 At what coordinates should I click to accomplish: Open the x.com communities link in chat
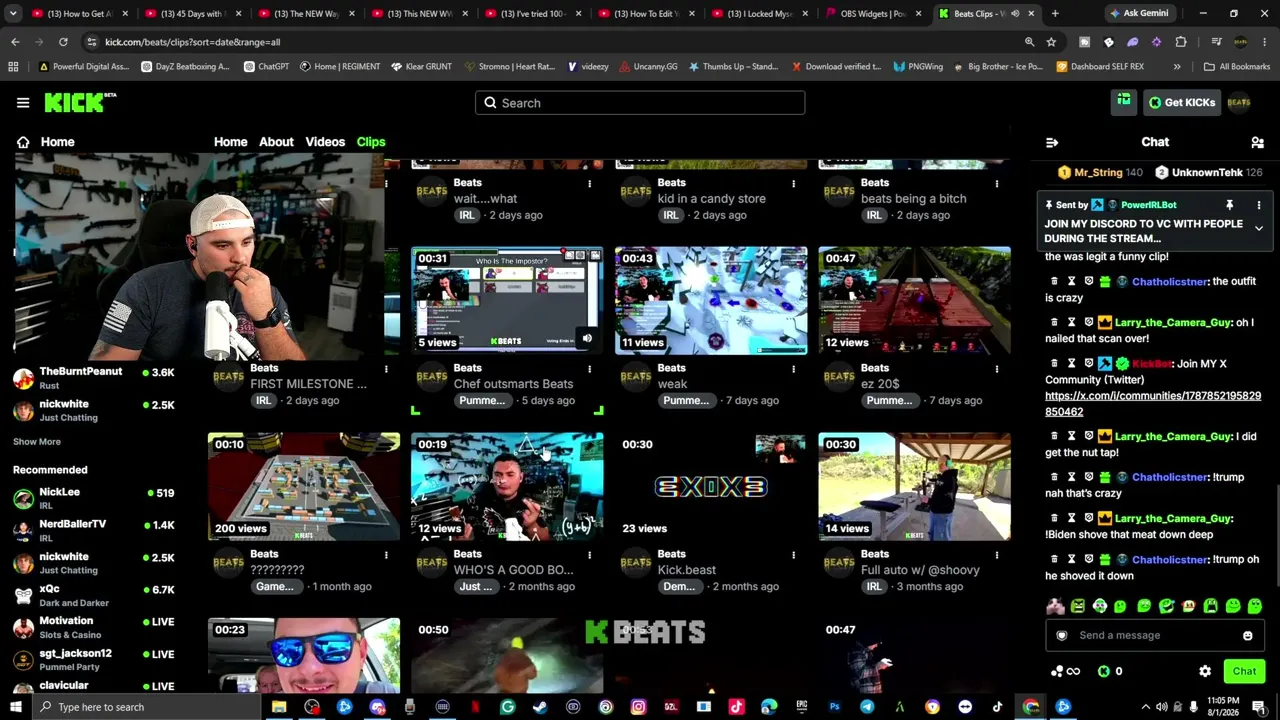click(x=1153, y=404)
